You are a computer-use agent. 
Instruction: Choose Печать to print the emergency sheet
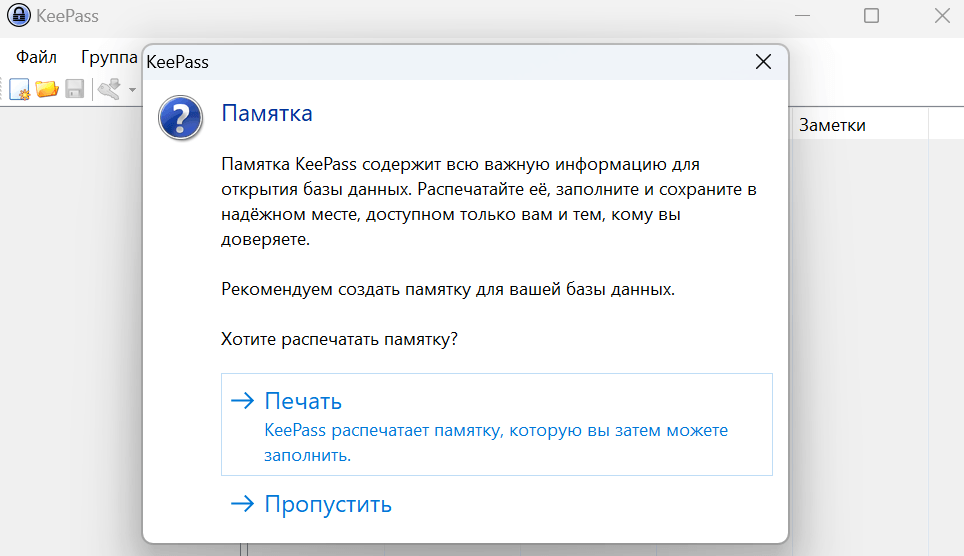click(497, 424)
